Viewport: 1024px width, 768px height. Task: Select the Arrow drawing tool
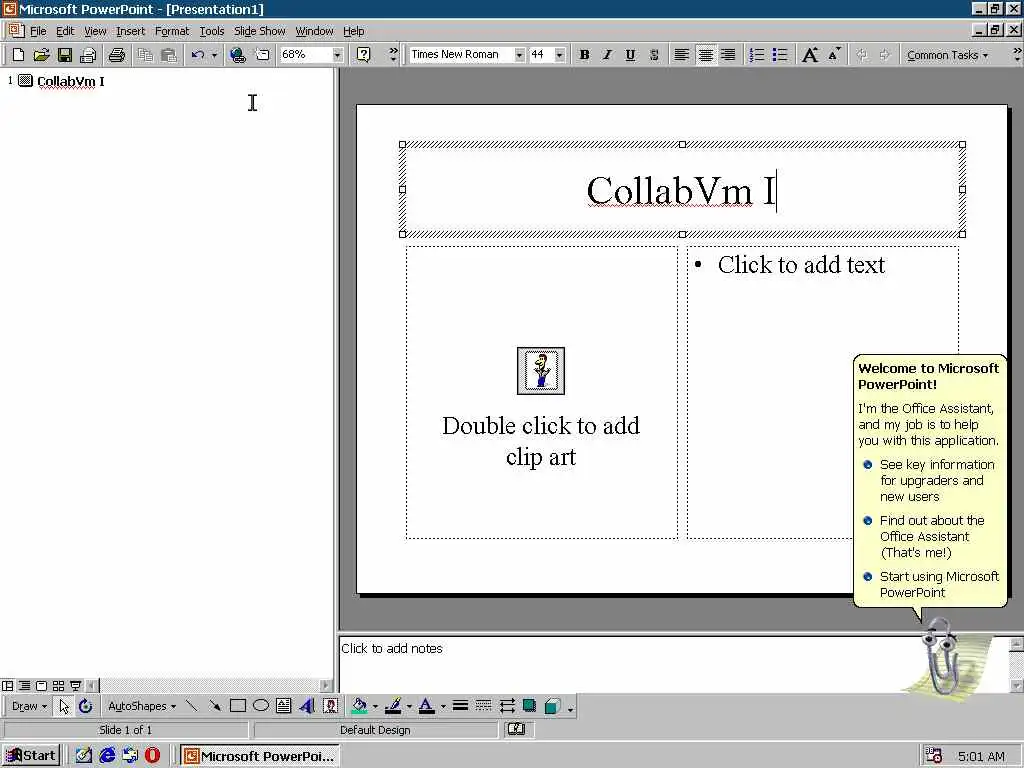(214, 706)
